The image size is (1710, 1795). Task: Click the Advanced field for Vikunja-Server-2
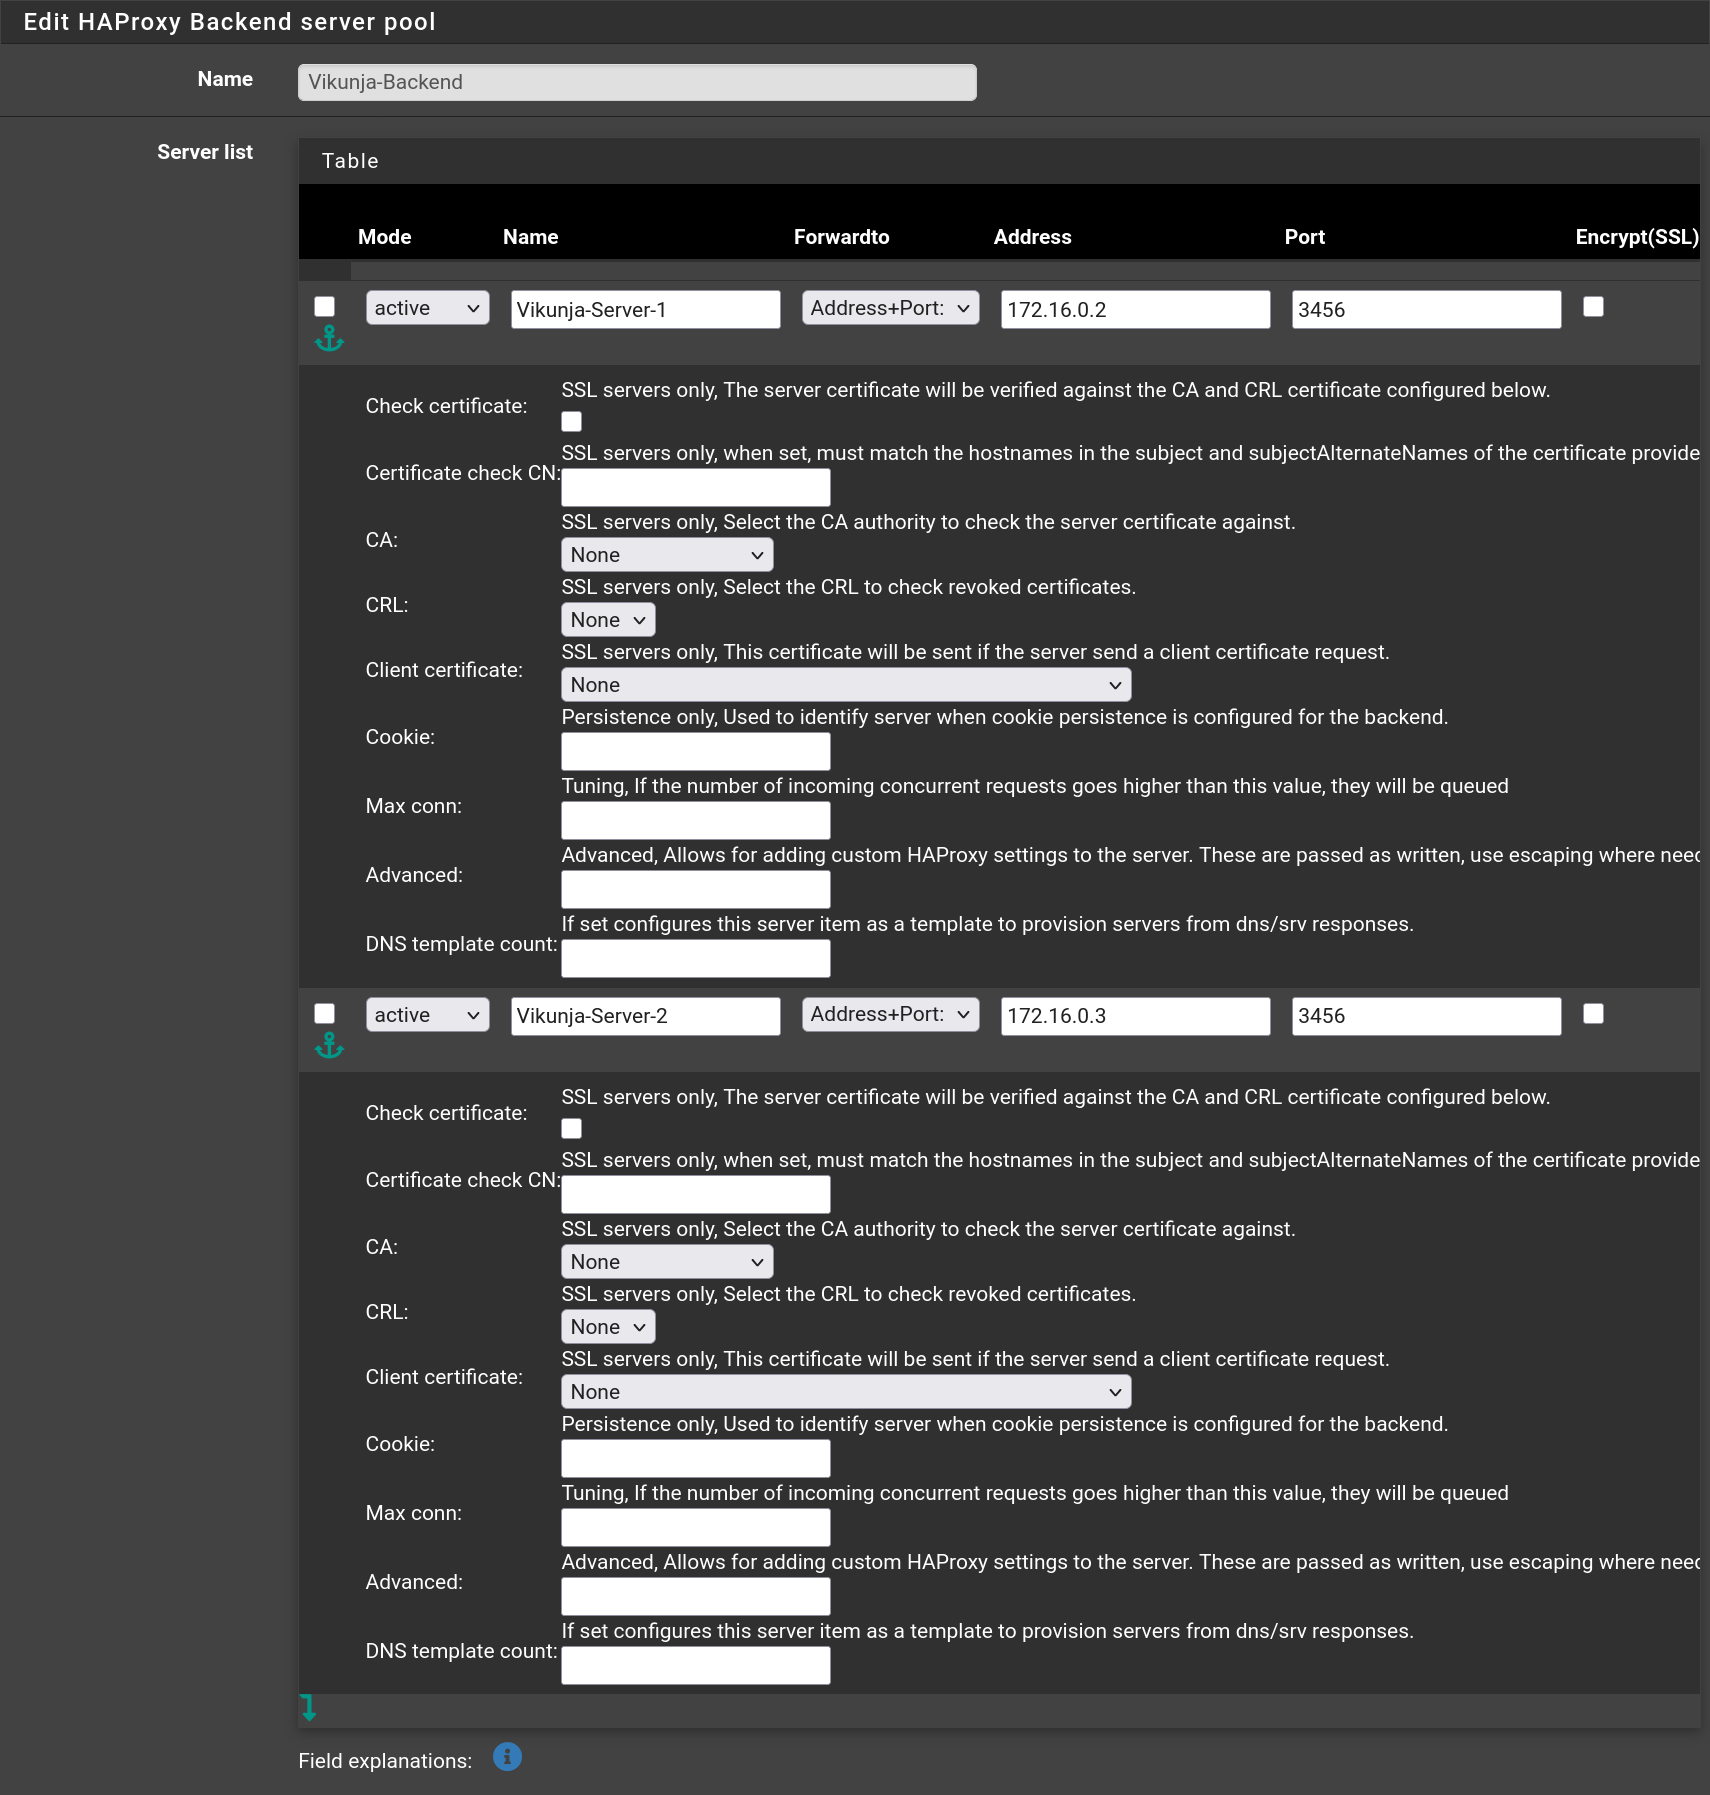coord(696,1597)
